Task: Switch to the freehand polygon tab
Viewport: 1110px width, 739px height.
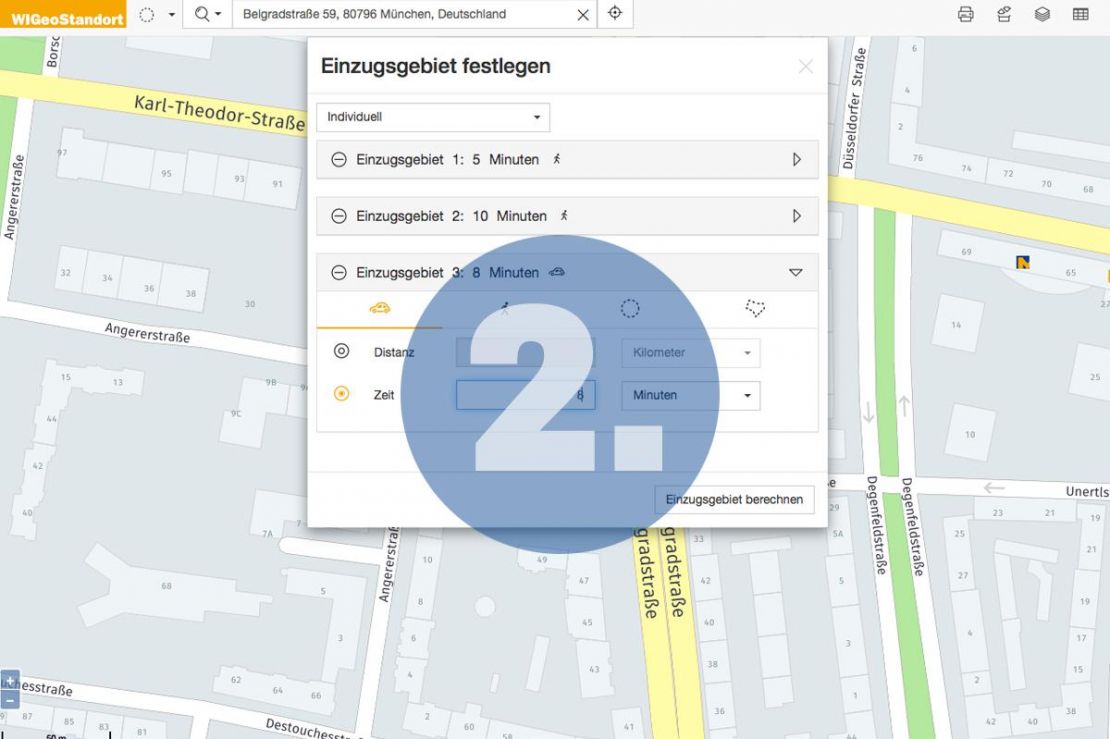Action: (755, 308)
